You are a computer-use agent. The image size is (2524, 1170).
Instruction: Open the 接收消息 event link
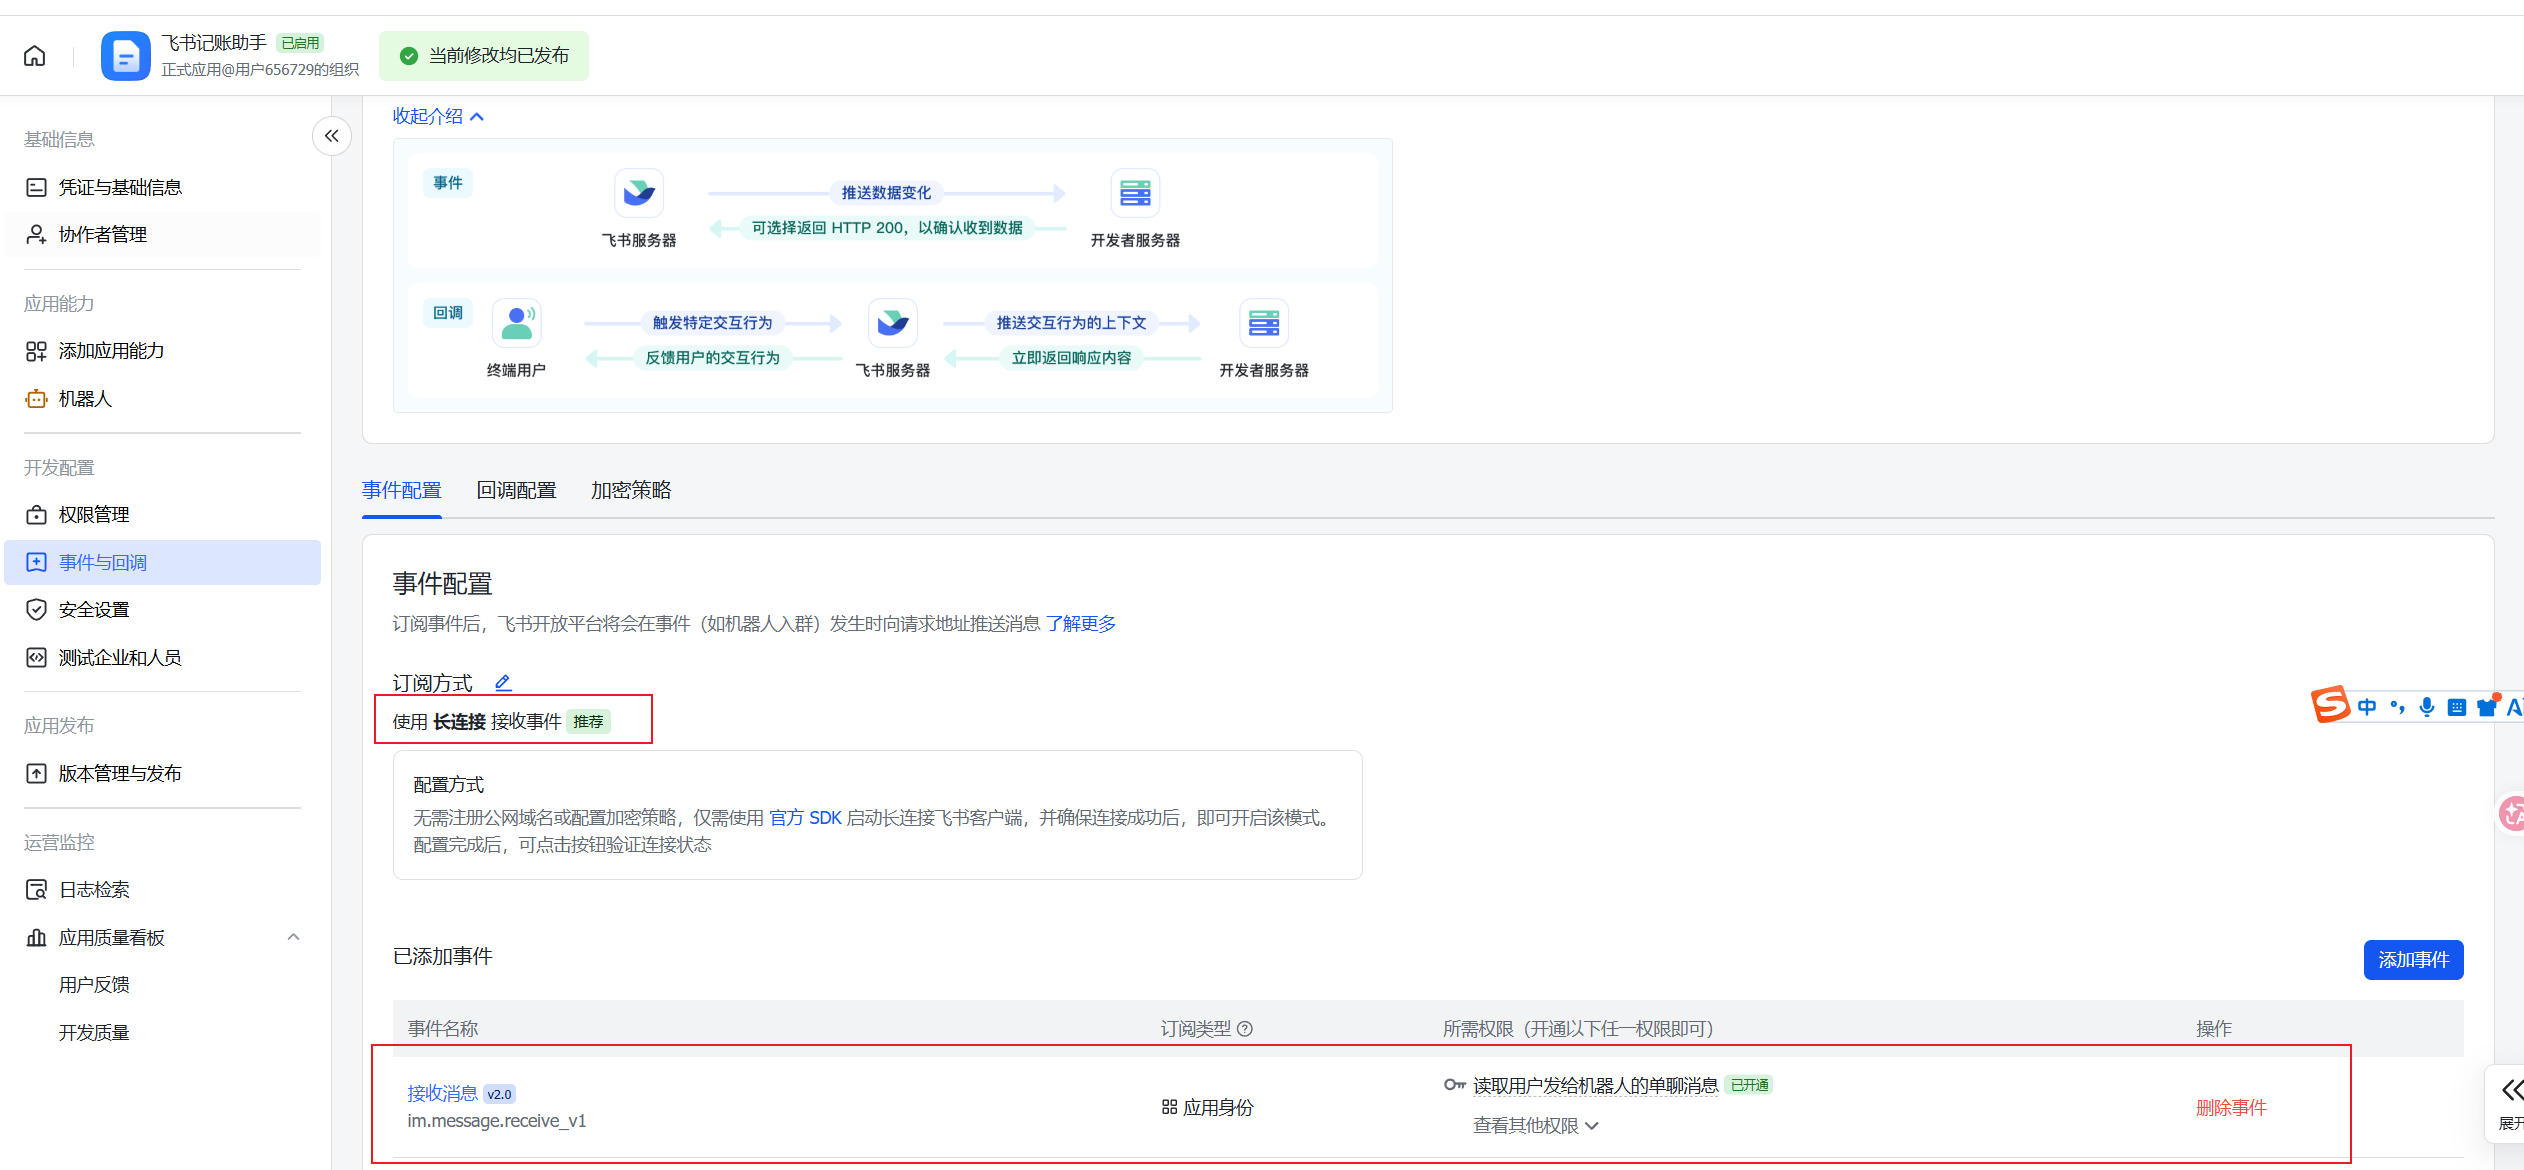coord(442,1094)
